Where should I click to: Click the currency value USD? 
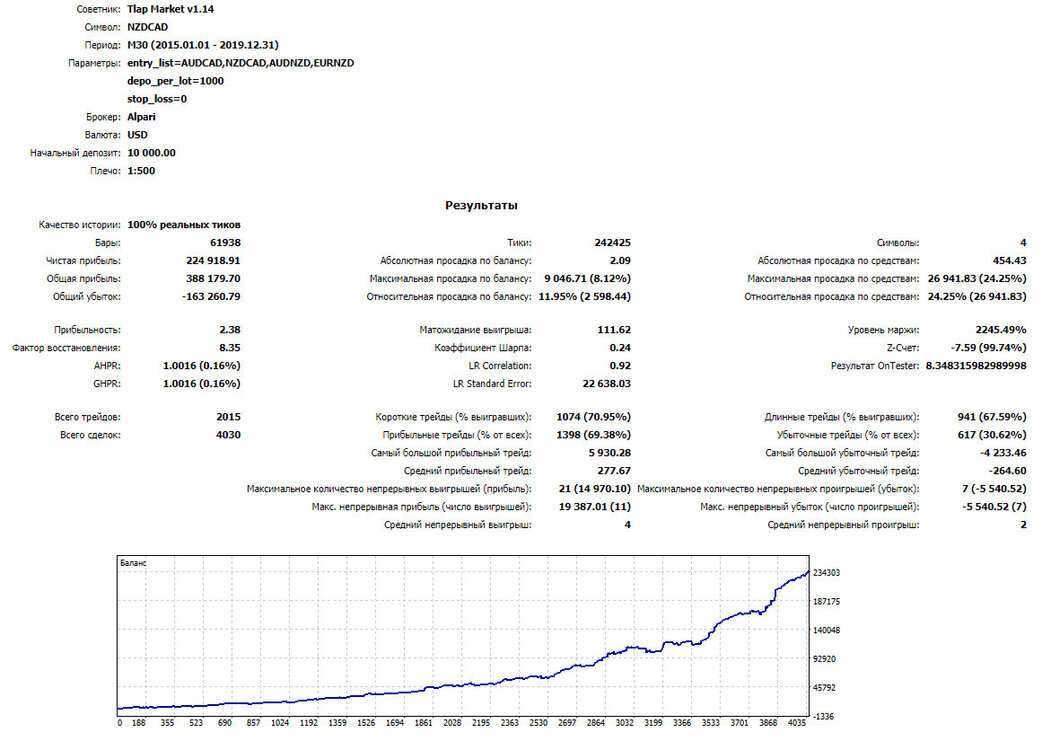coord(137,135)
